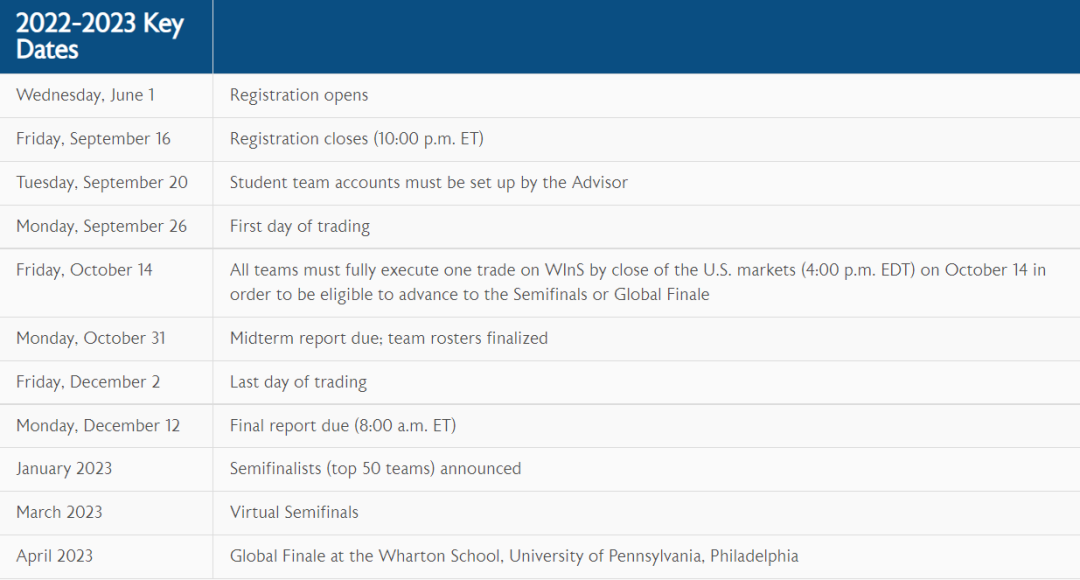This screenshot has height=580, width=1080.
Task: Click the "Wednesday, June 1" date cell
Action: point(85,95)
